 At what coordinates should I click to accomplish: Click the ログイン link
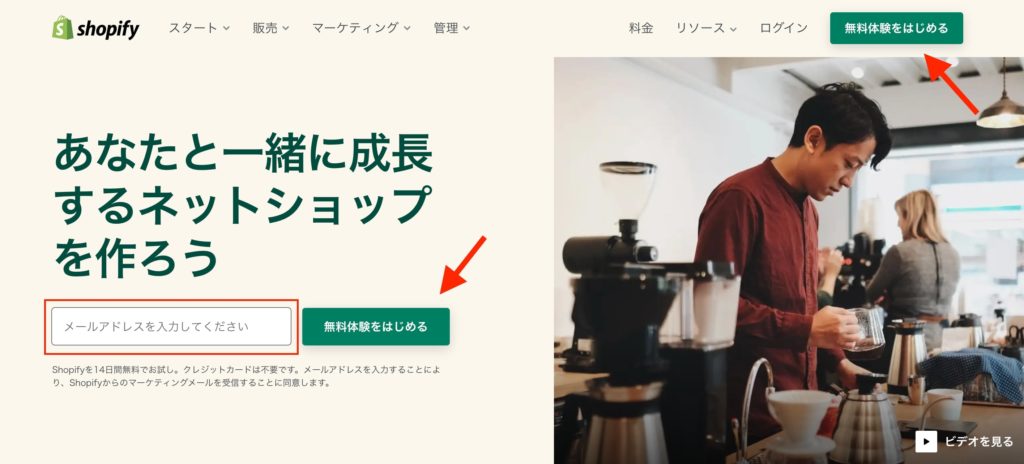784,28
